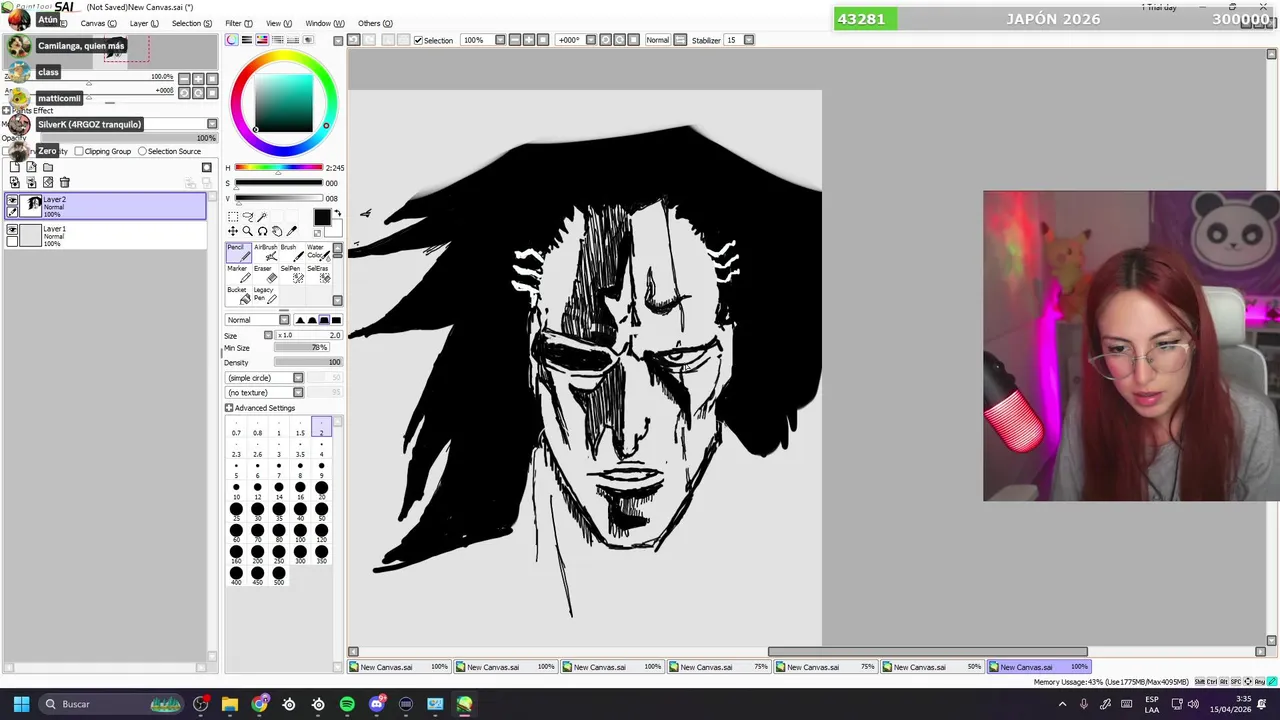Click the taskbar Buscar search box
The image size is (1280, 720).
[x=112, y=704]
